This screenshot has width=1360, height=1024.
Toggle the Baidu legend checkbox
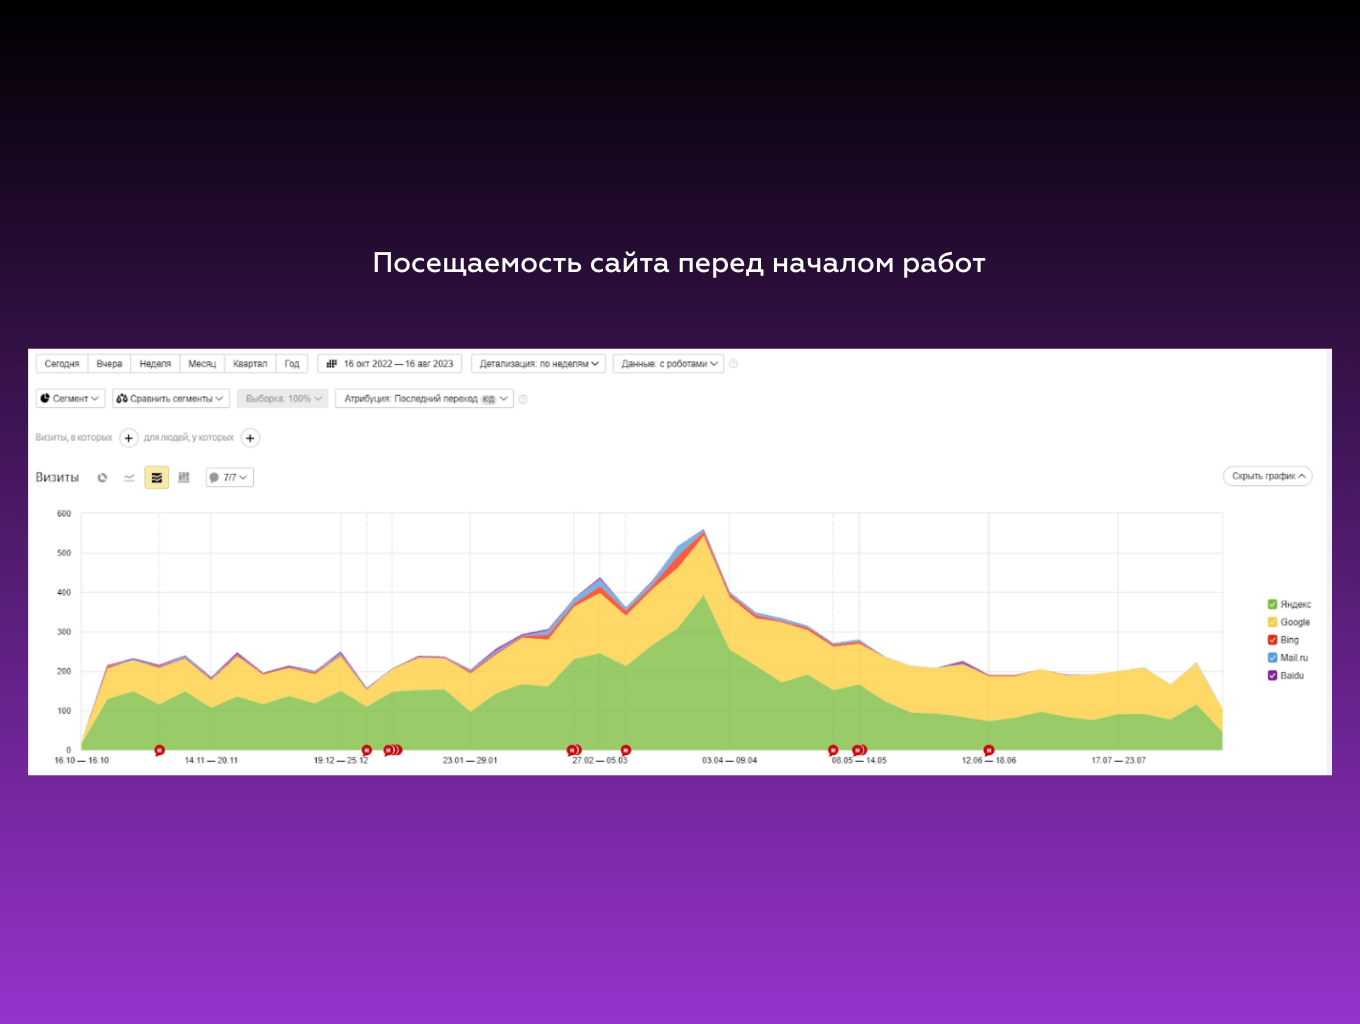[1272, 676]
